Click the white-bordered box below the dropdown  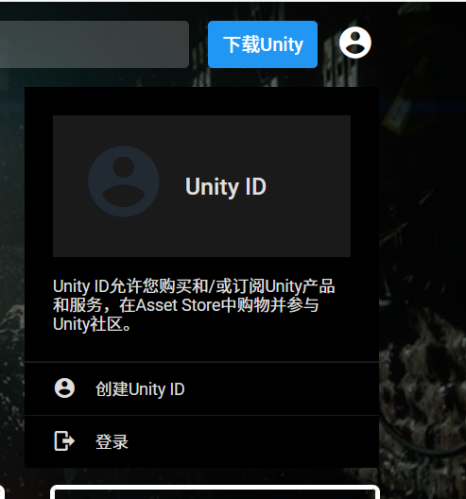tap(215, 492)
